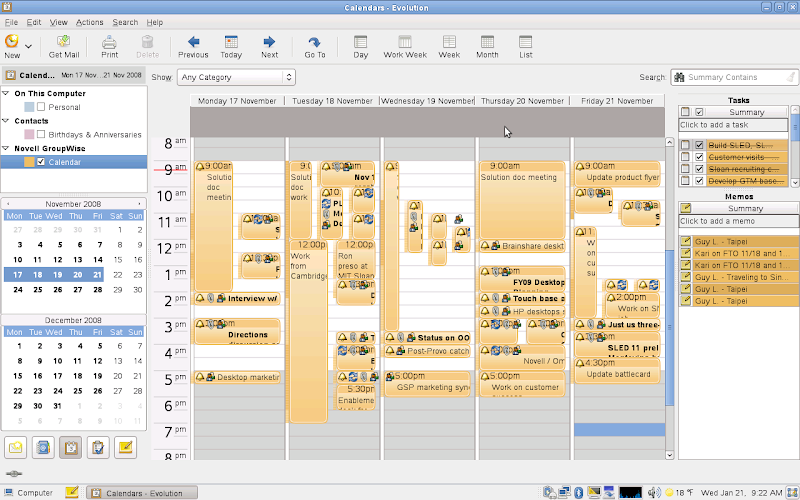Select the Thursday 20 November column header
The width and height of the screenshot is (800, 500).
[x=522, y=101]
